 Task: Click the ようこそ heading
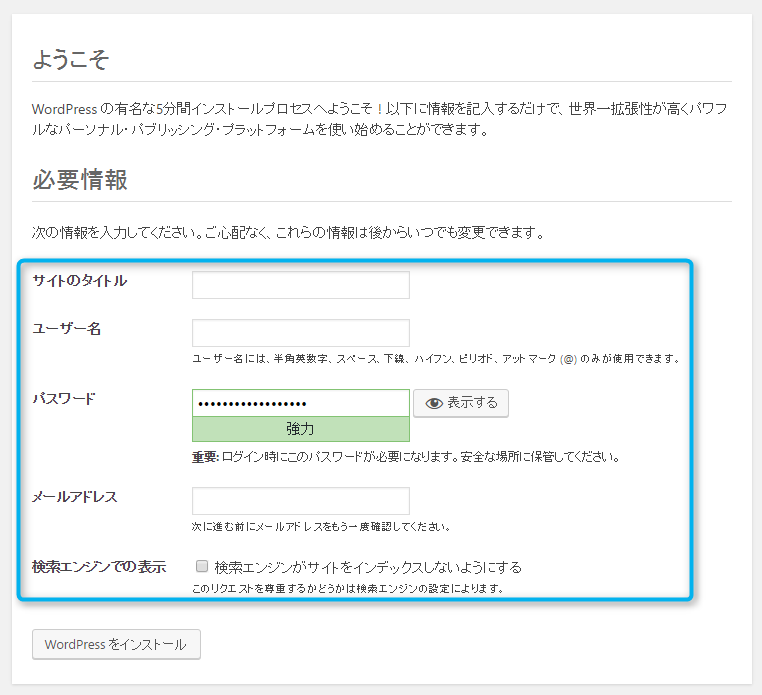pyautogui.click(x=70, y=59)
